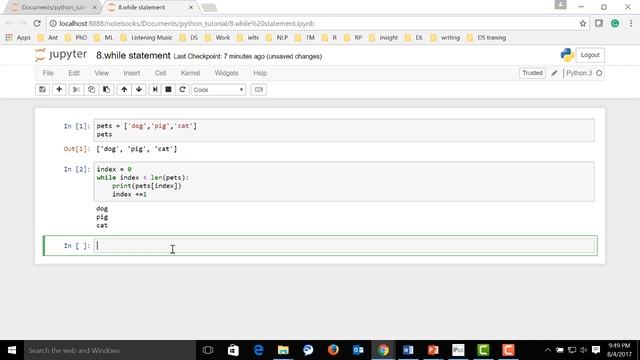Click the Jupyter logo

tap(61, 55)
